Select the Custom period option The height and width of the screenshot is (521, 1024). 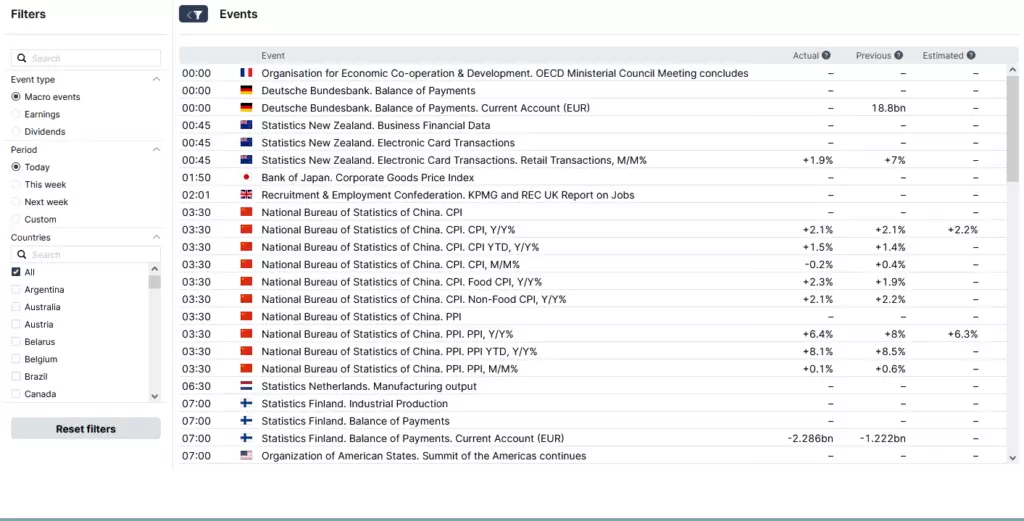[16, 219]
